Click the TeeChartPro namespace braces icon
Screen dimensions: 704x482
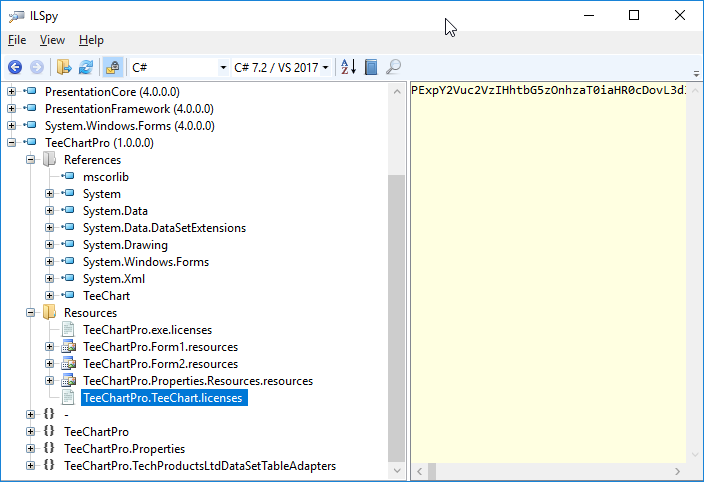49,431
